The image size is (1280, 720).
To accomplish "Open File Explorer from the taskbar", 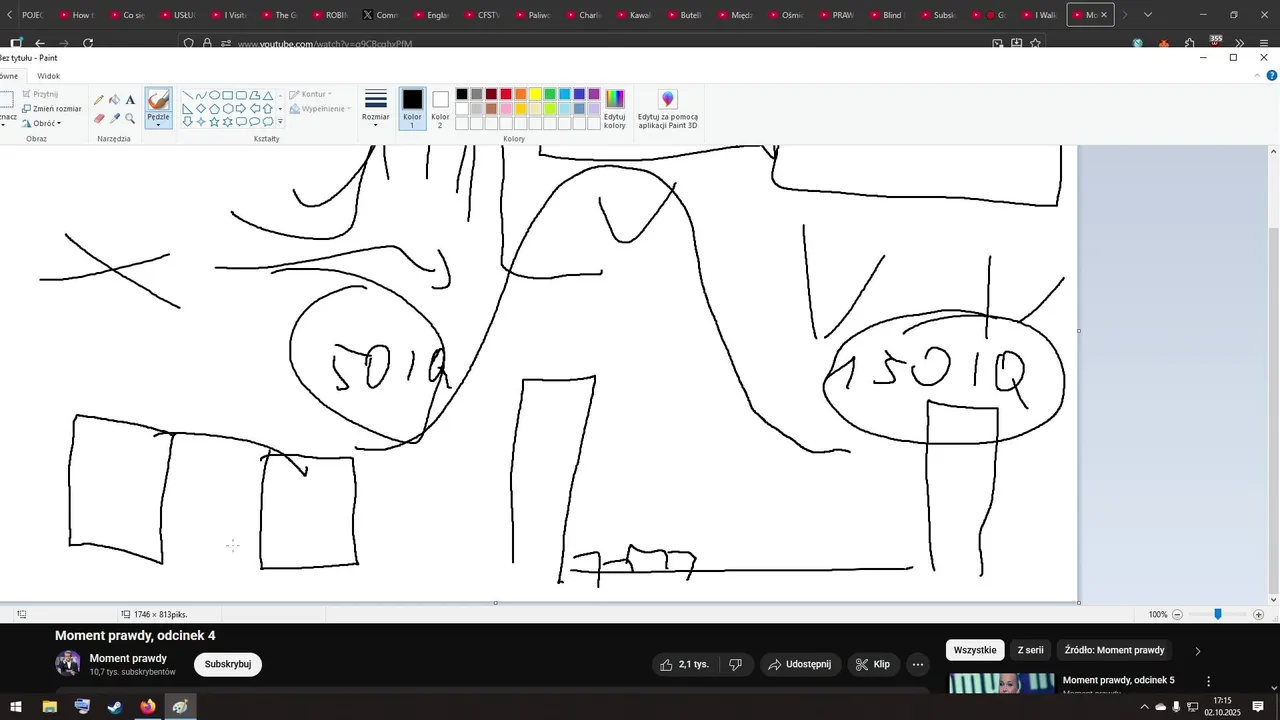I will pos(49,706).
